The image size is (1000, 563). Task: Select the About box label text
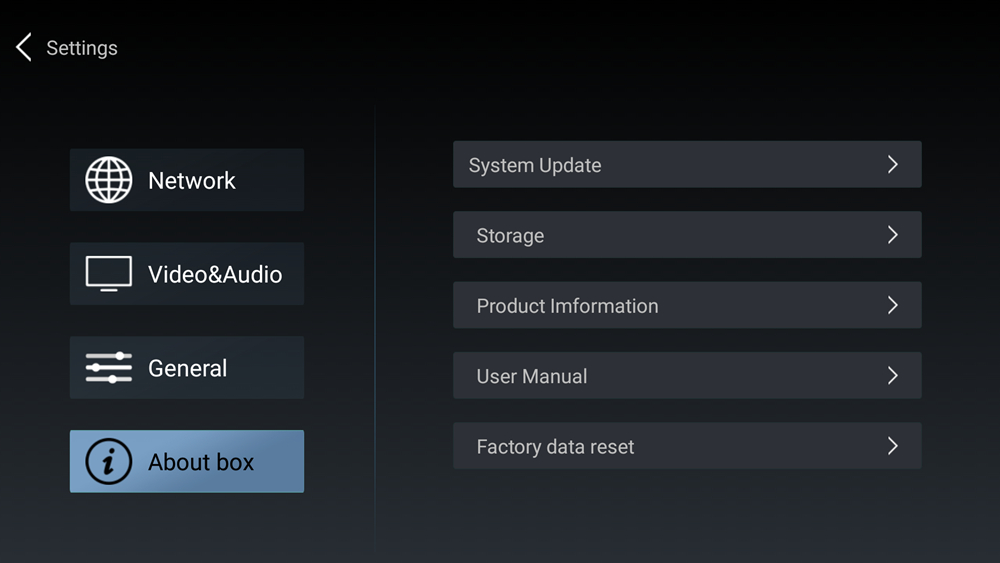(201, 462)
